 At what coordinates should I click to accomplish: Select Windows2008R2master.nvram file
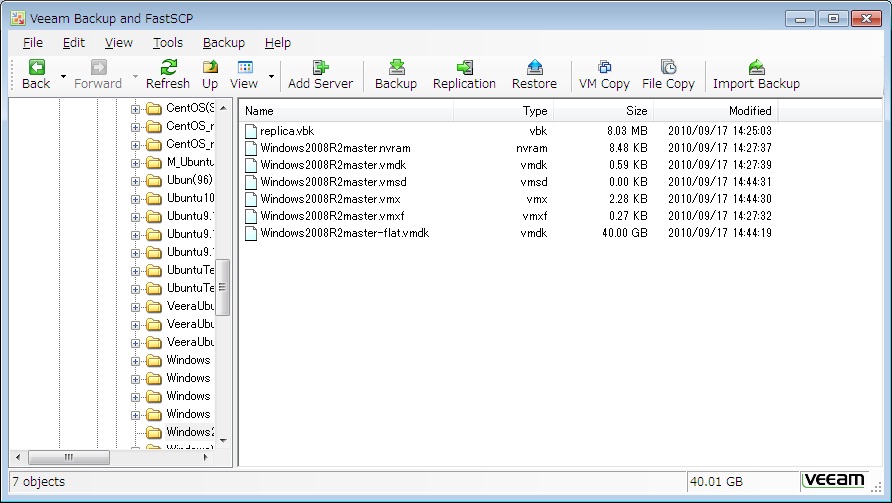click(x=335, y=148)
